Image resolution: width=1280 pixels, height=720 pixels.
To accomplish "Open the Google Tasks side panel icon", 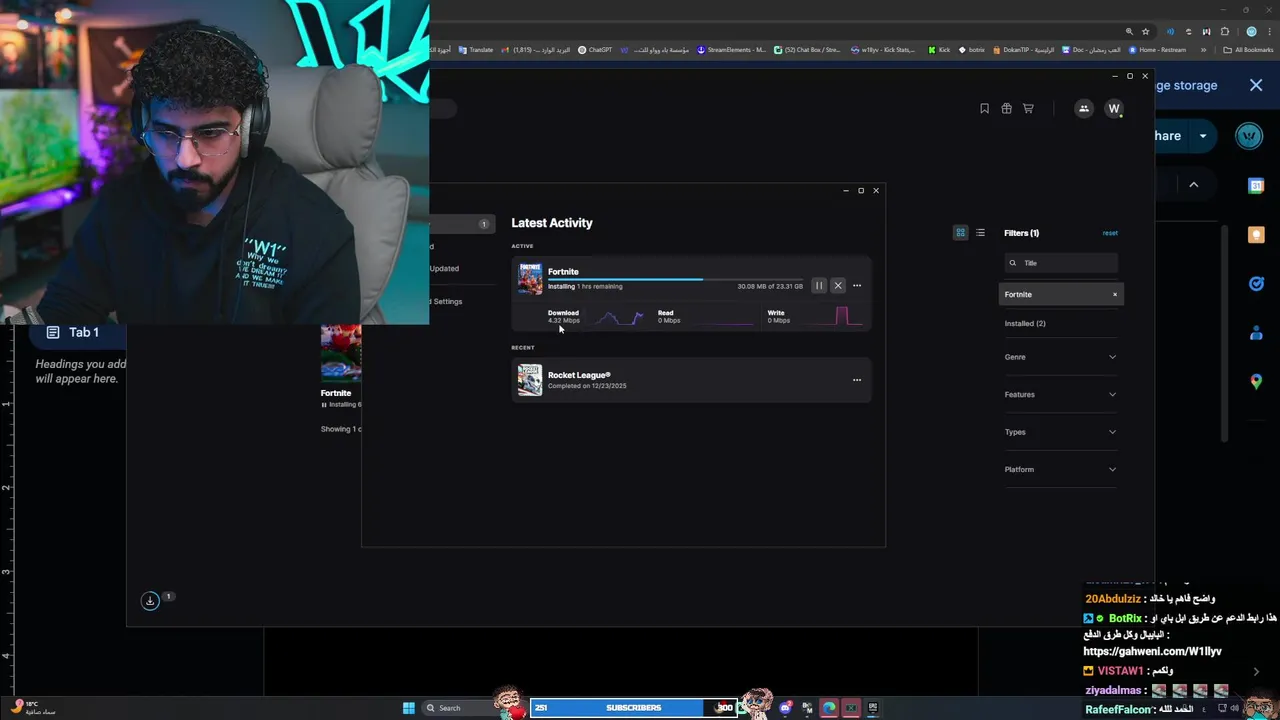I will coord(1256,284).
